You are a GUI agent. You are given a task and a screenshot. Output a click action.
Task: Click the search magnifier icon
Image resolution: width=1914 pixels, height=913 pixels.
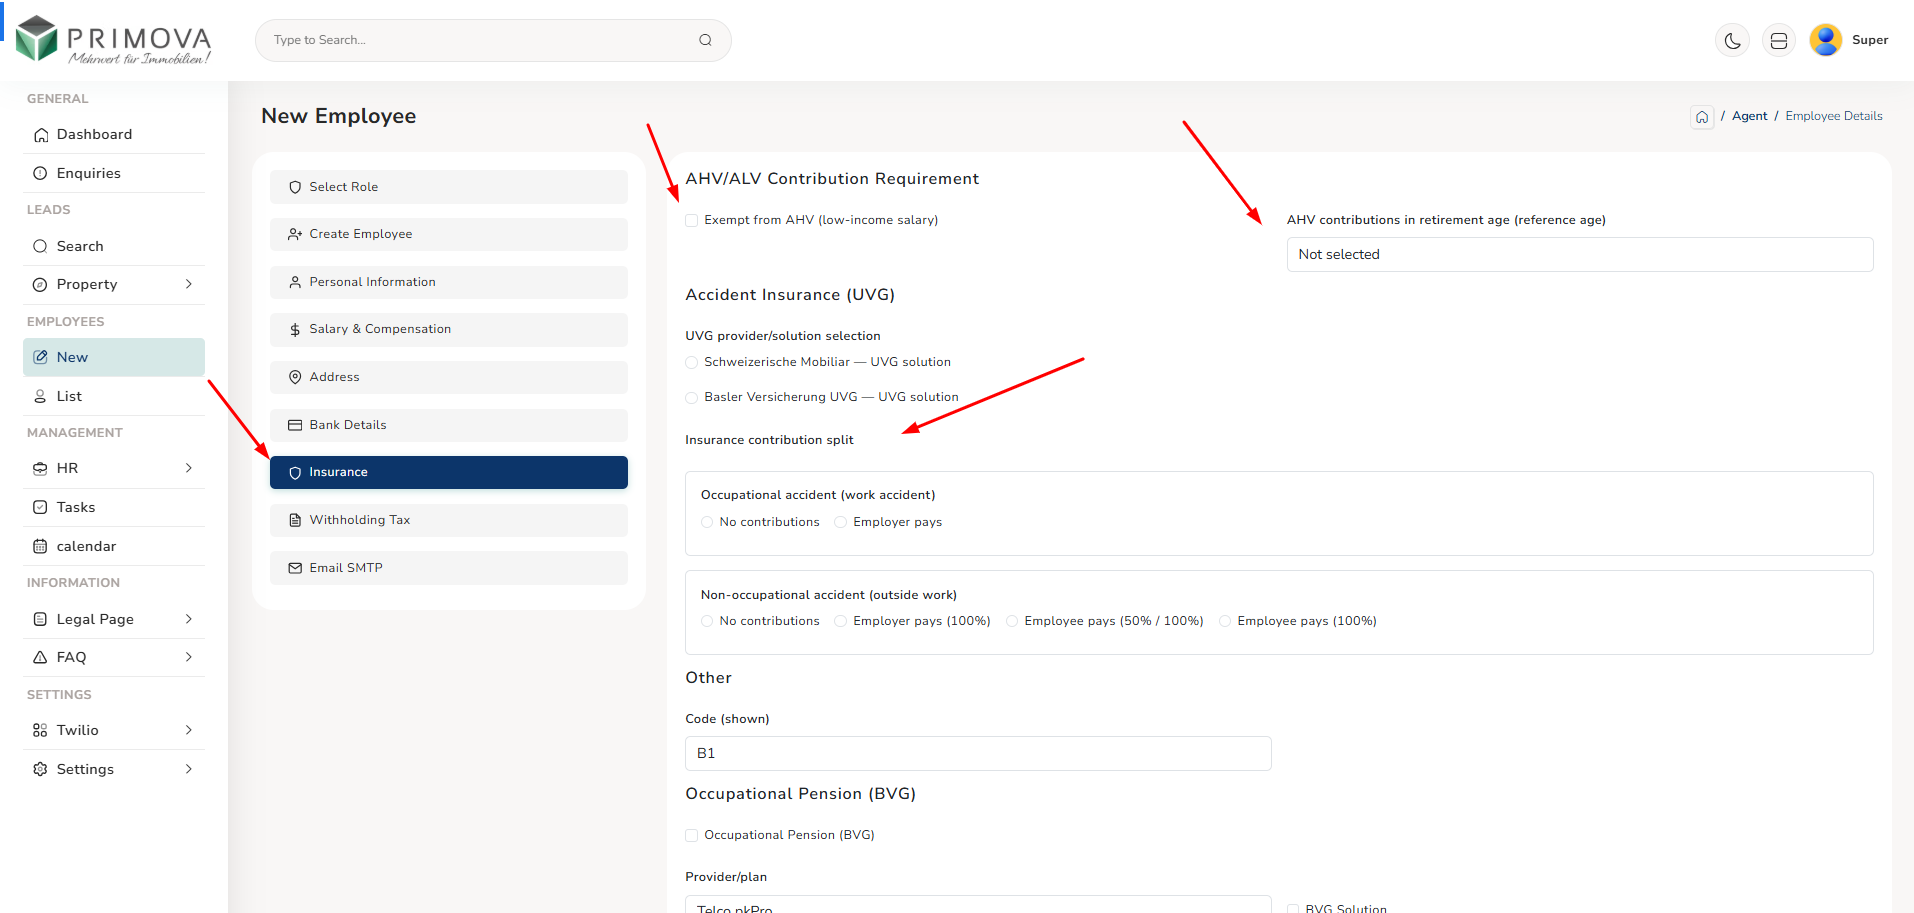[x=705, y=40]
